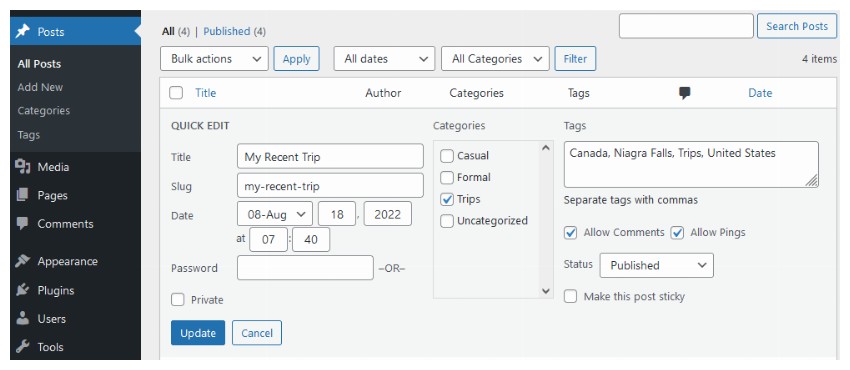The width and height of the screenshot is (850, 370).
Task: Enable Make this post sticky
Action: click(x=570, y=296)
